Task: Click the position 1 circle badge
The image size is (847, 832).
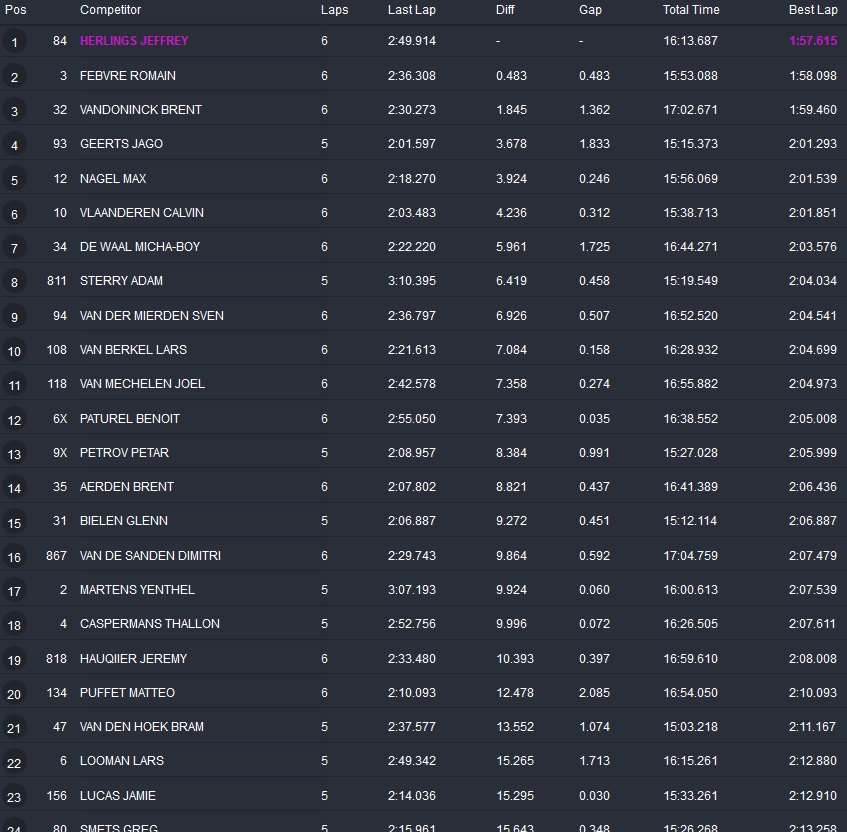Action: [14, 42]
